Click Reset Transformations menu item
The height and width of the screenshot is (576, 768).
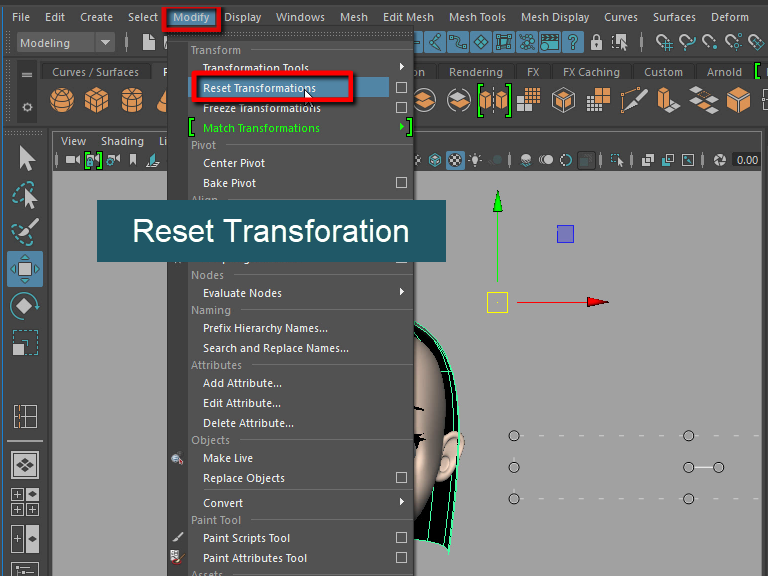[259, 88]
